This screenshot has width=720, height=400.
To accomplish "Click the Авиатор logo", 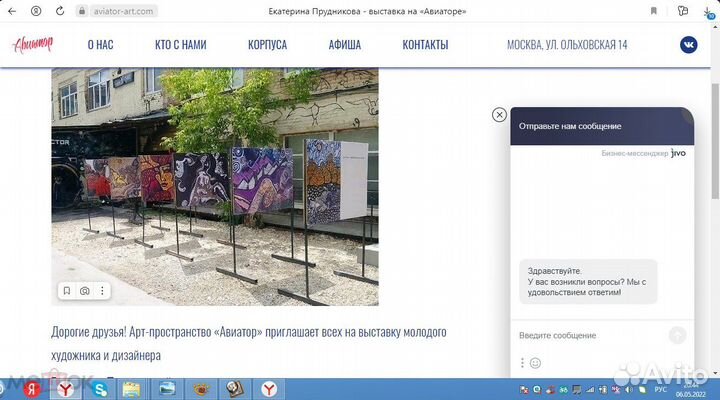I will [x=36, y=45].
